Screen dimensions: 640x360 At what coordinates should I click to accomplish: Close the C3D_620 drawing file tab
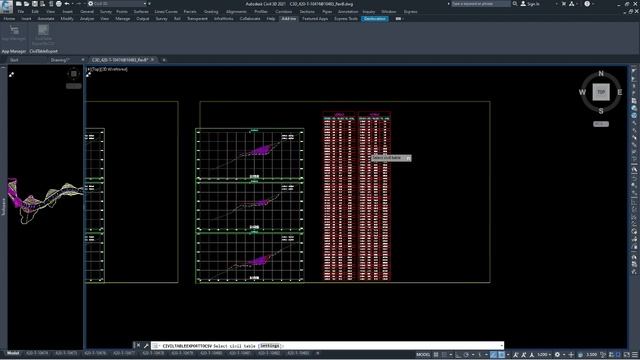(153, 60)
